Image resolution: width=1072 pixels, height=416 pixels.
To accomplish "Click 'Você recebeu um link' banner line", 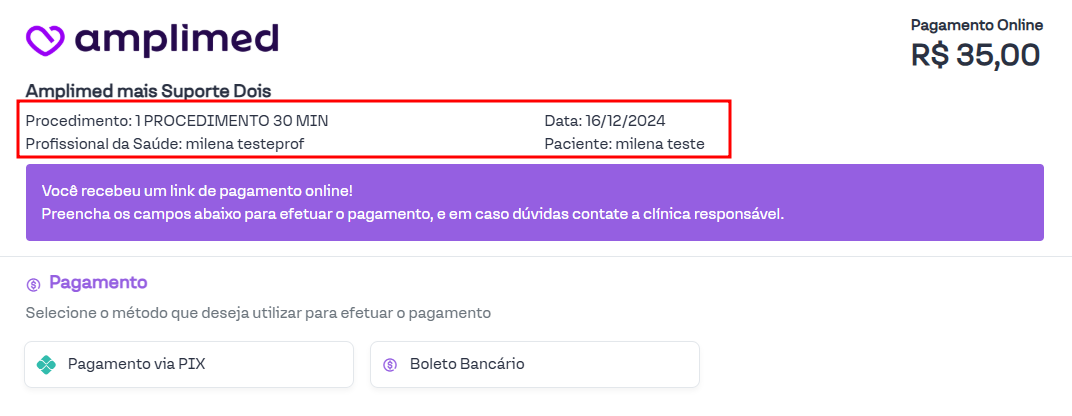I will pyautogui.click(x=197, y=190).
